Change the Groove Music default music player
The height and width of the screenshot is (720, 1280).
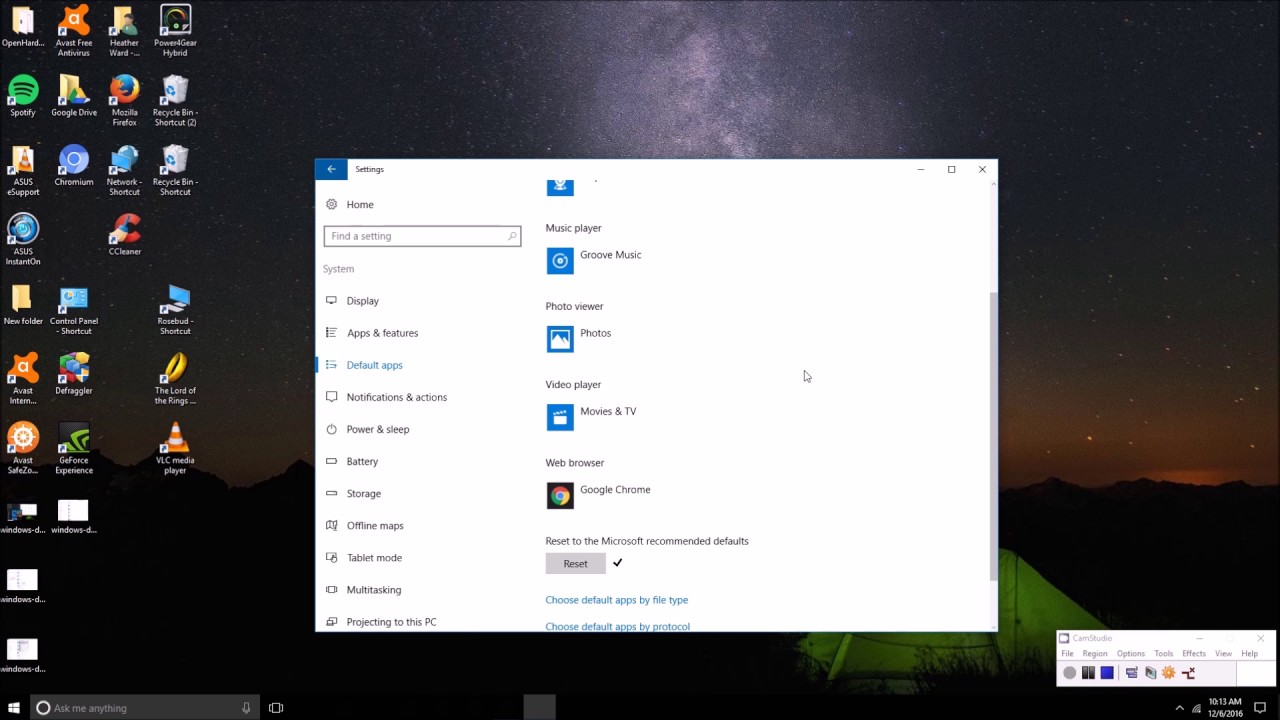(595, 260)
